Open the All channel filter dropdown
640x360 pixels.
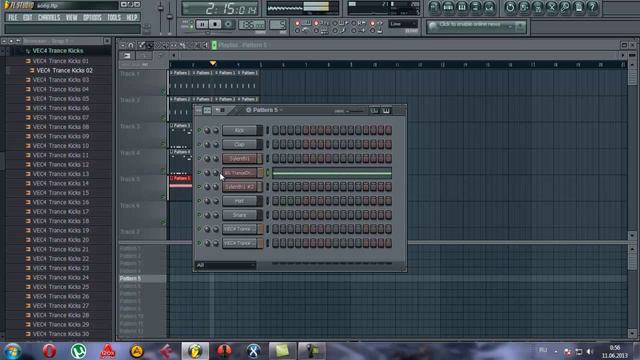(x=225, y=265)
